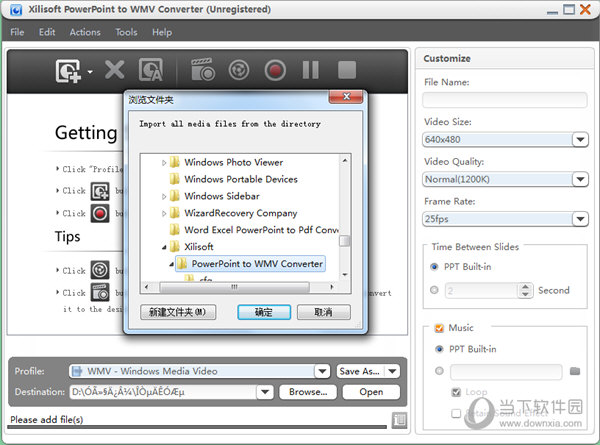This screenshot has height=445, width=600.
Task: Open the Destination path dropdown arrow
Action: (x=265, y=392)
